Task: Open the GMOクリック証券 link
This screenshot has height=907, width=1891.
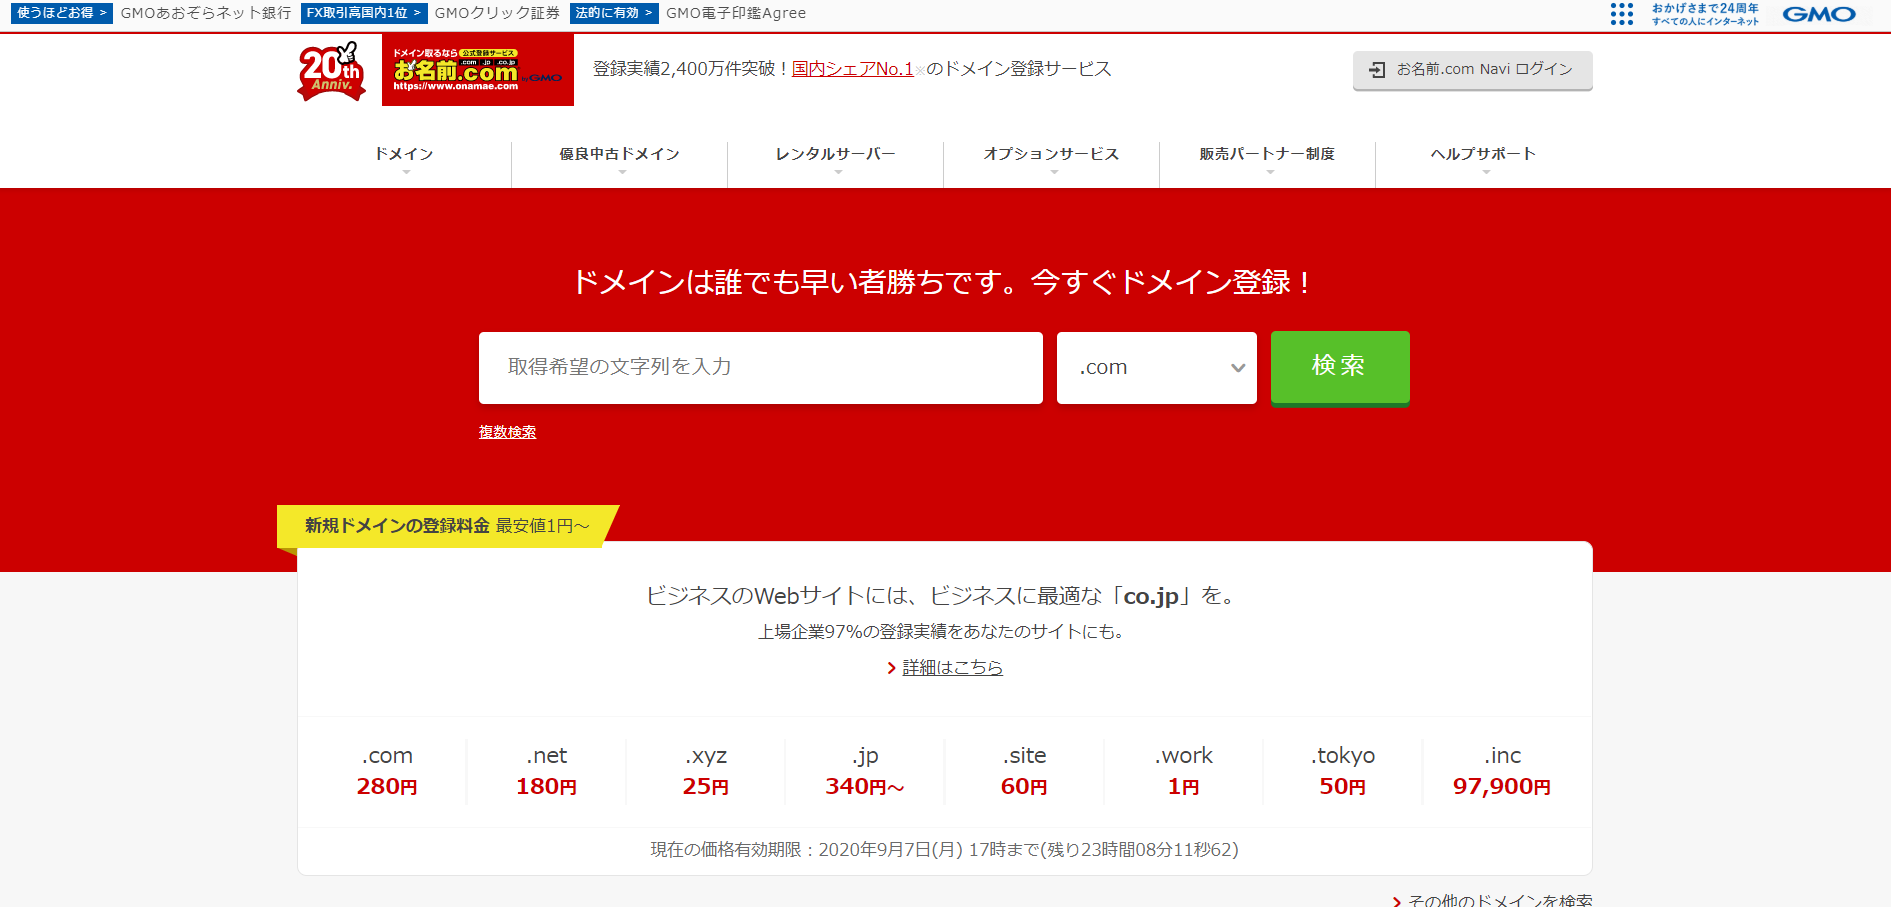Action: (x=497, y=13)
